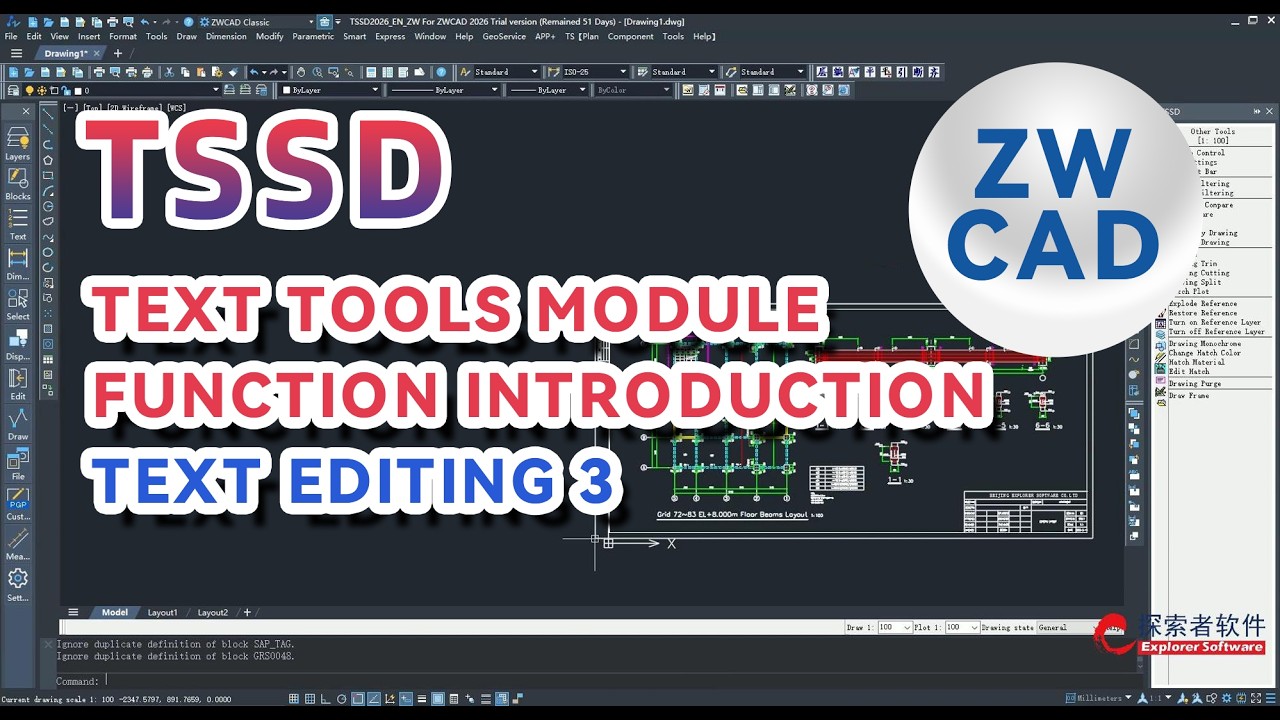Click the Help question mark icon
Viewport: 1280px width, 720px height.
[x=441, y=72]
